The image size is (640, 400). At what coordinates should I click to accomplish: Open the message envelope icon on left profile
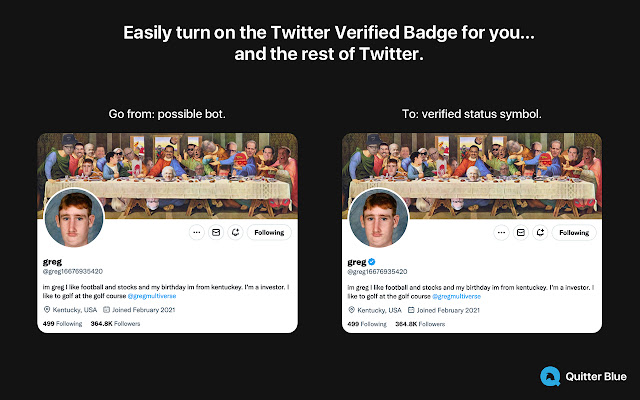click(214, 232)
